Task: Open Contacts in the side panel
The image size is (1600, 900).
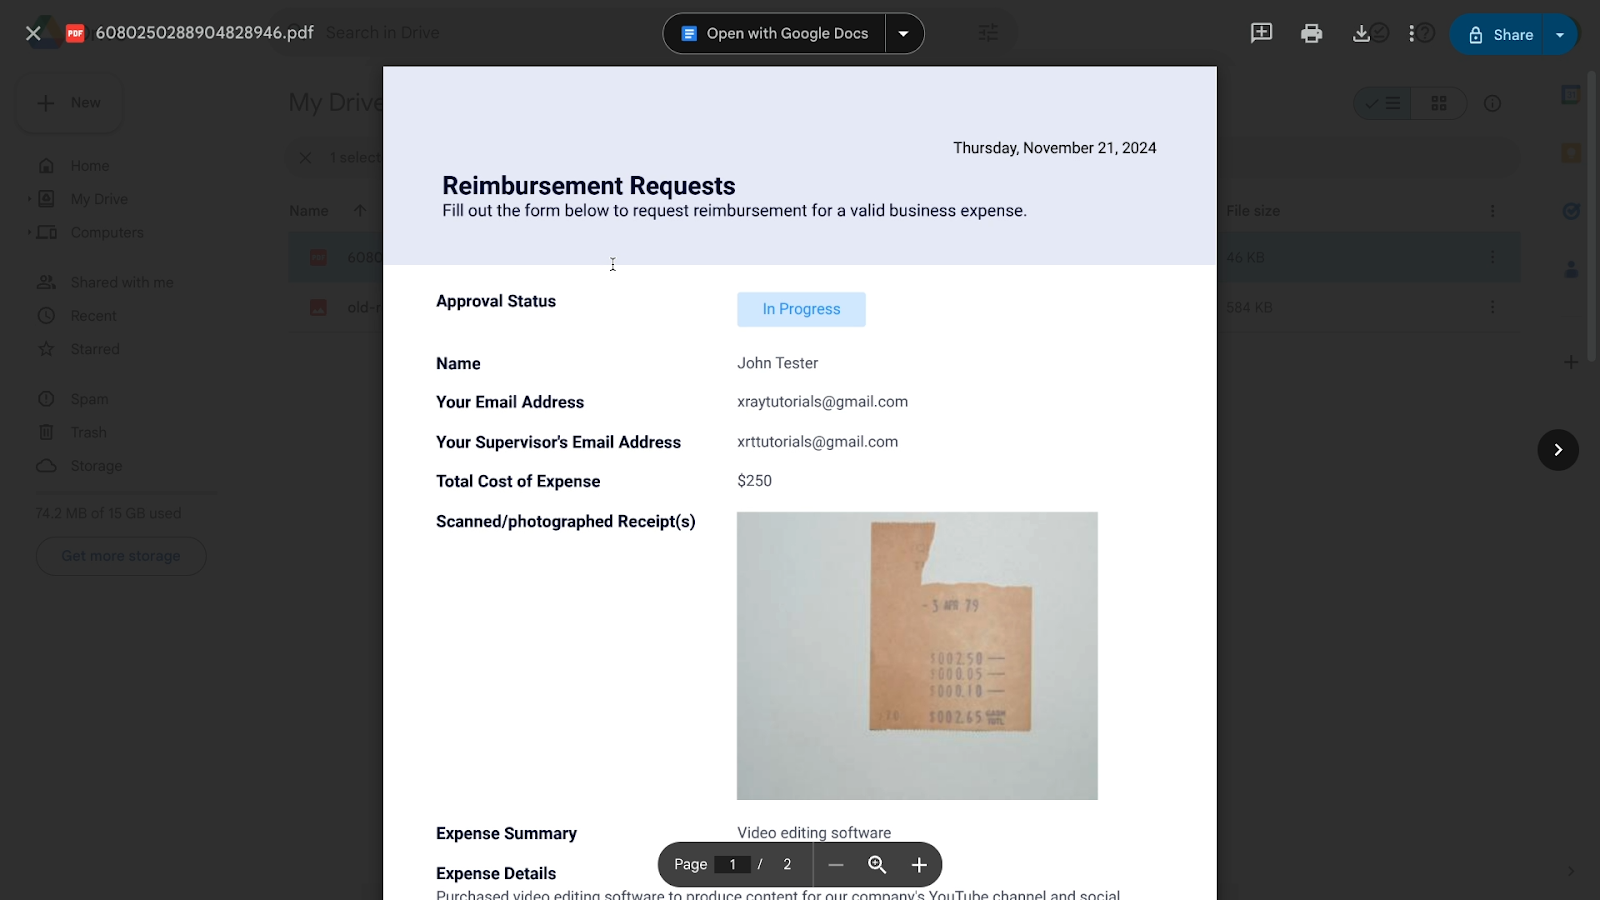Action: pos(1571,269)
